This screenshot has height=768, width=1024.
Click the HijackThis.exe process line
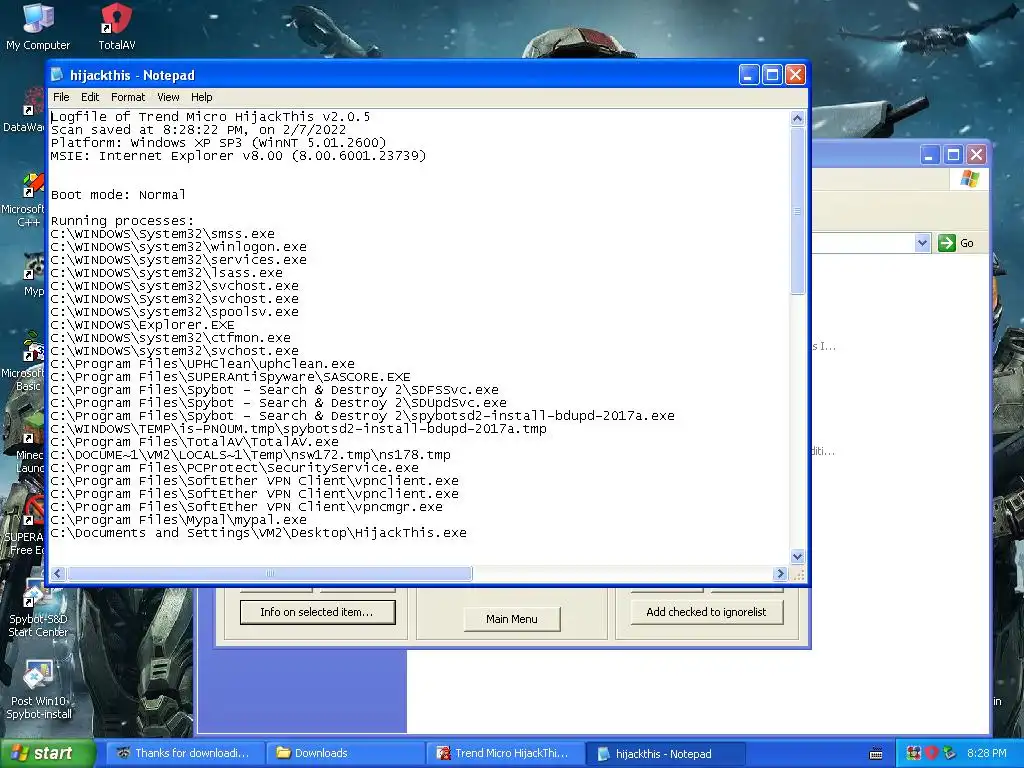(x=259, y=533)
